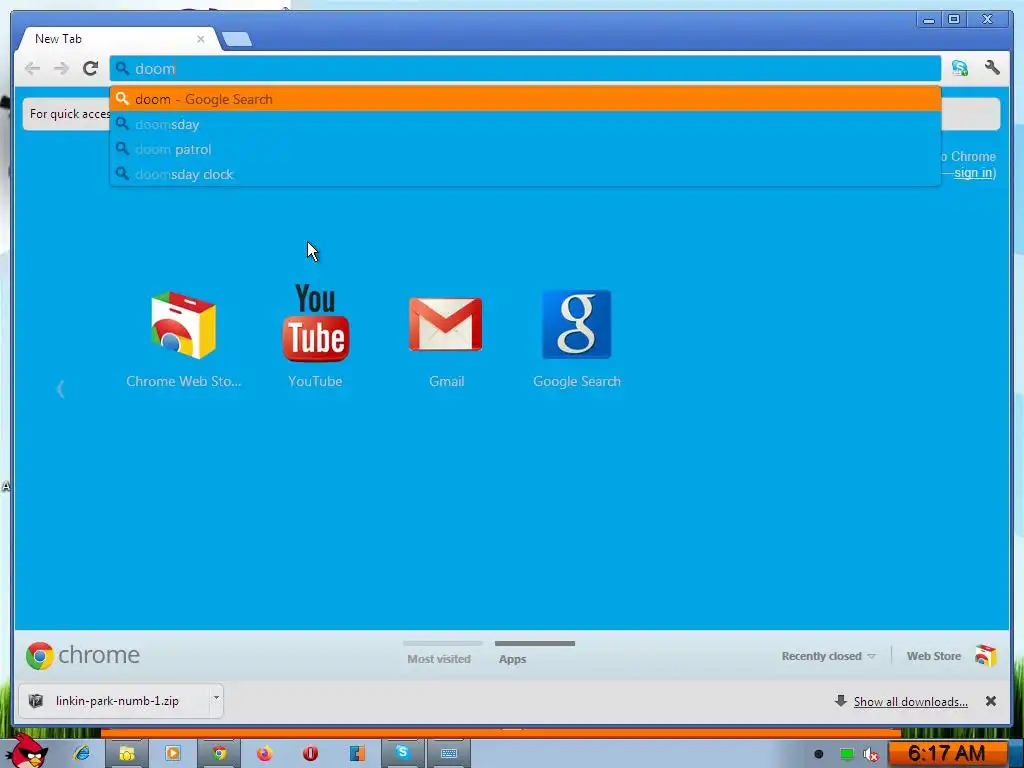
Task: Open Internet Explorer from the taskbar
Action: [x=82, y=753]
